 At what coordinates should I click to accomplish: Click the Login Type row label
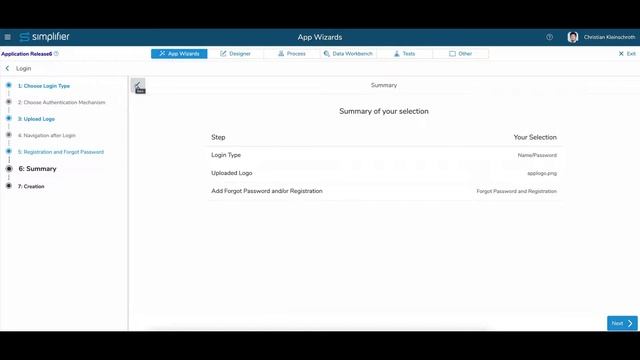(226, 155)
